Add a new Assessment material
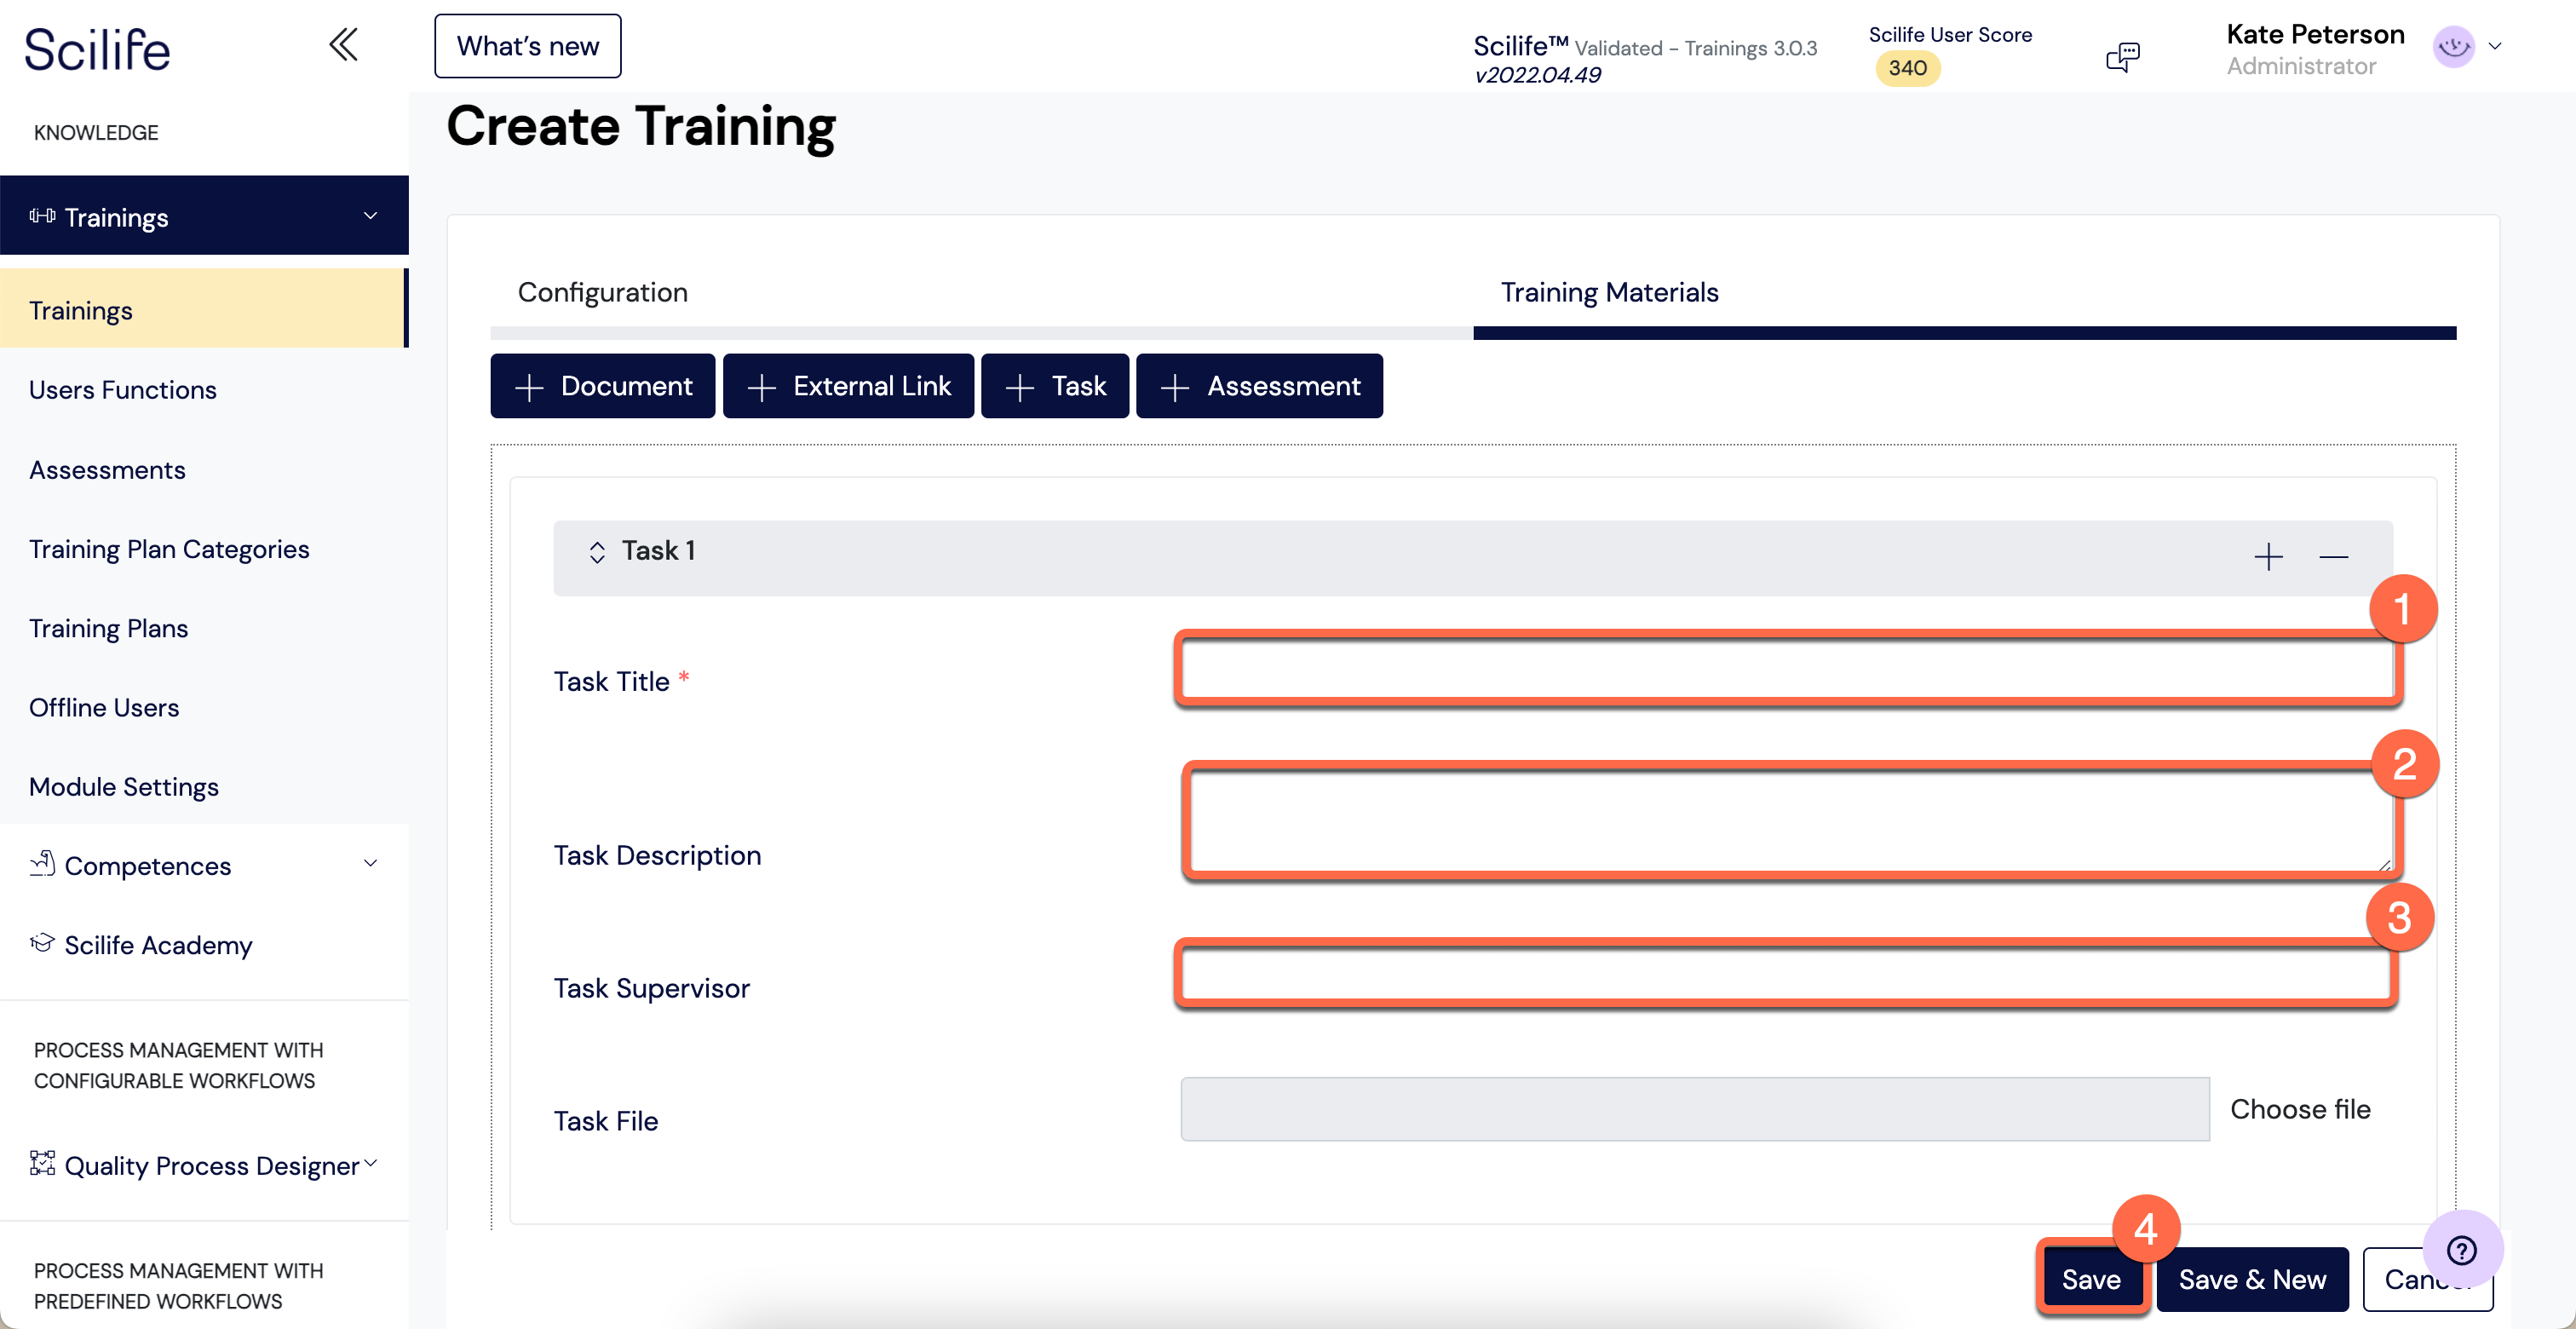The height and width of the screenshot is (1329, 2576). tap(1259, 386)
